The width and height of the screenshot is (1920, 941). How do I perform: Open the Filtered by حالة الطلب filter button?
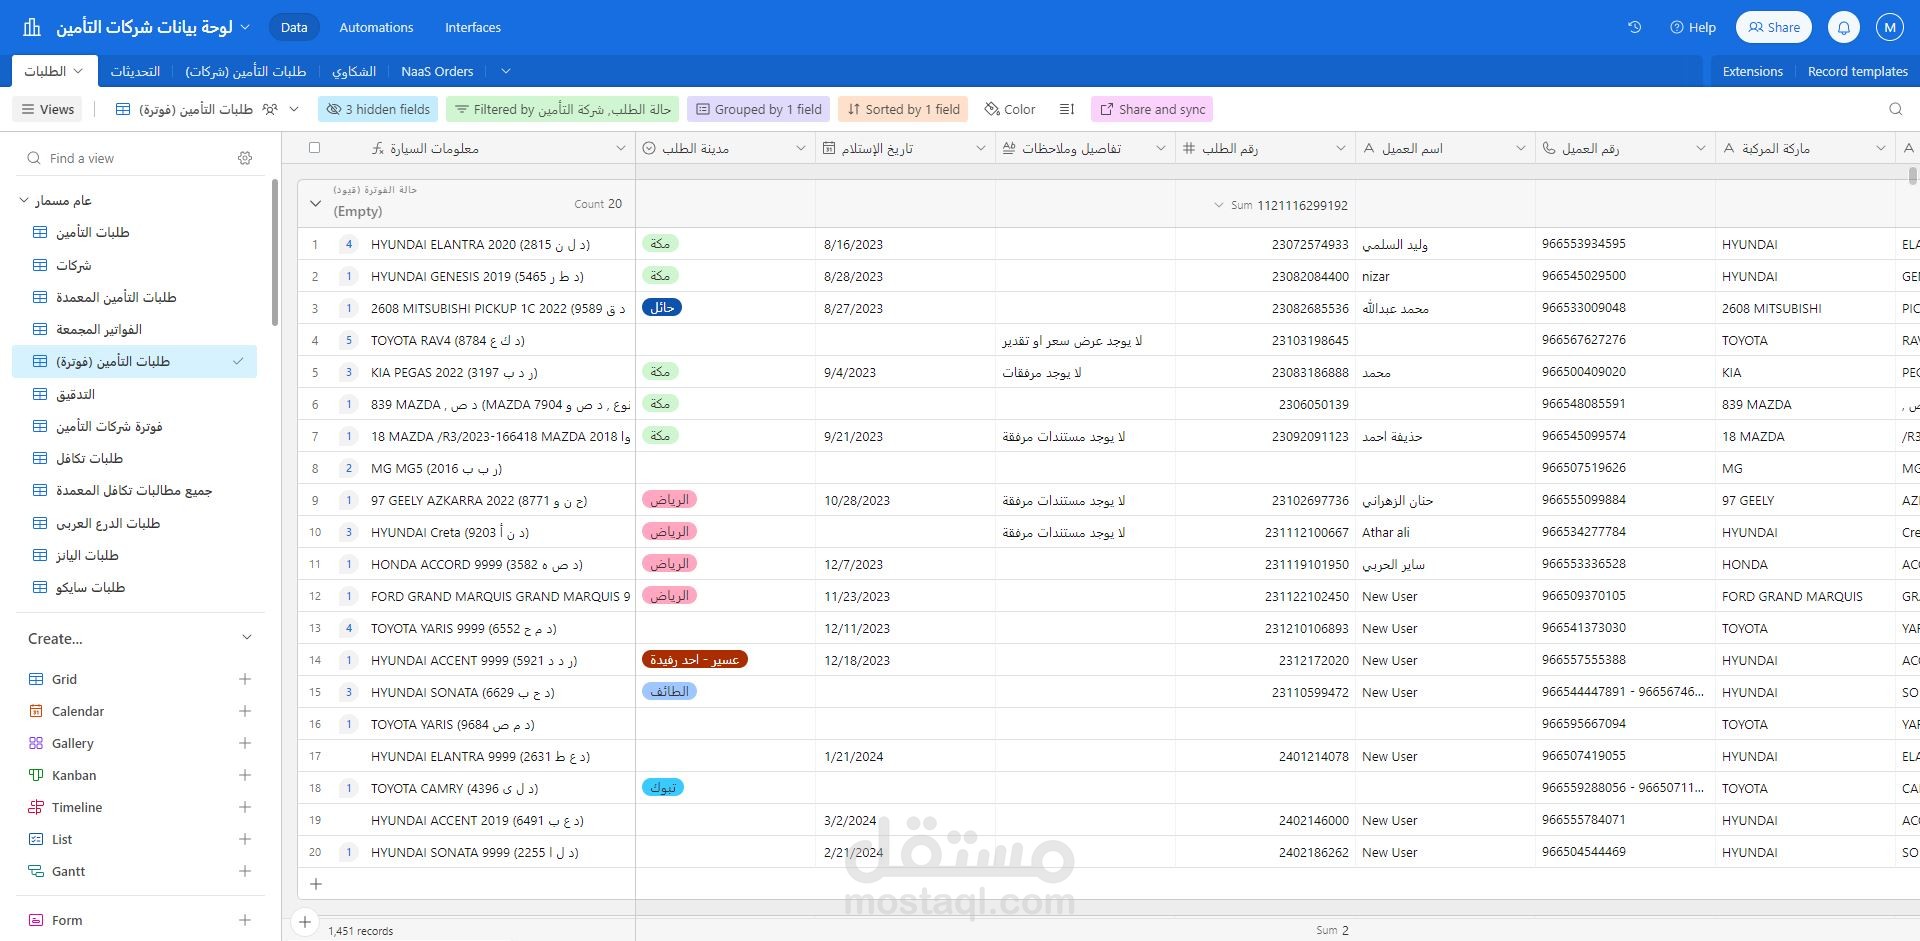[x=563, y=109]
